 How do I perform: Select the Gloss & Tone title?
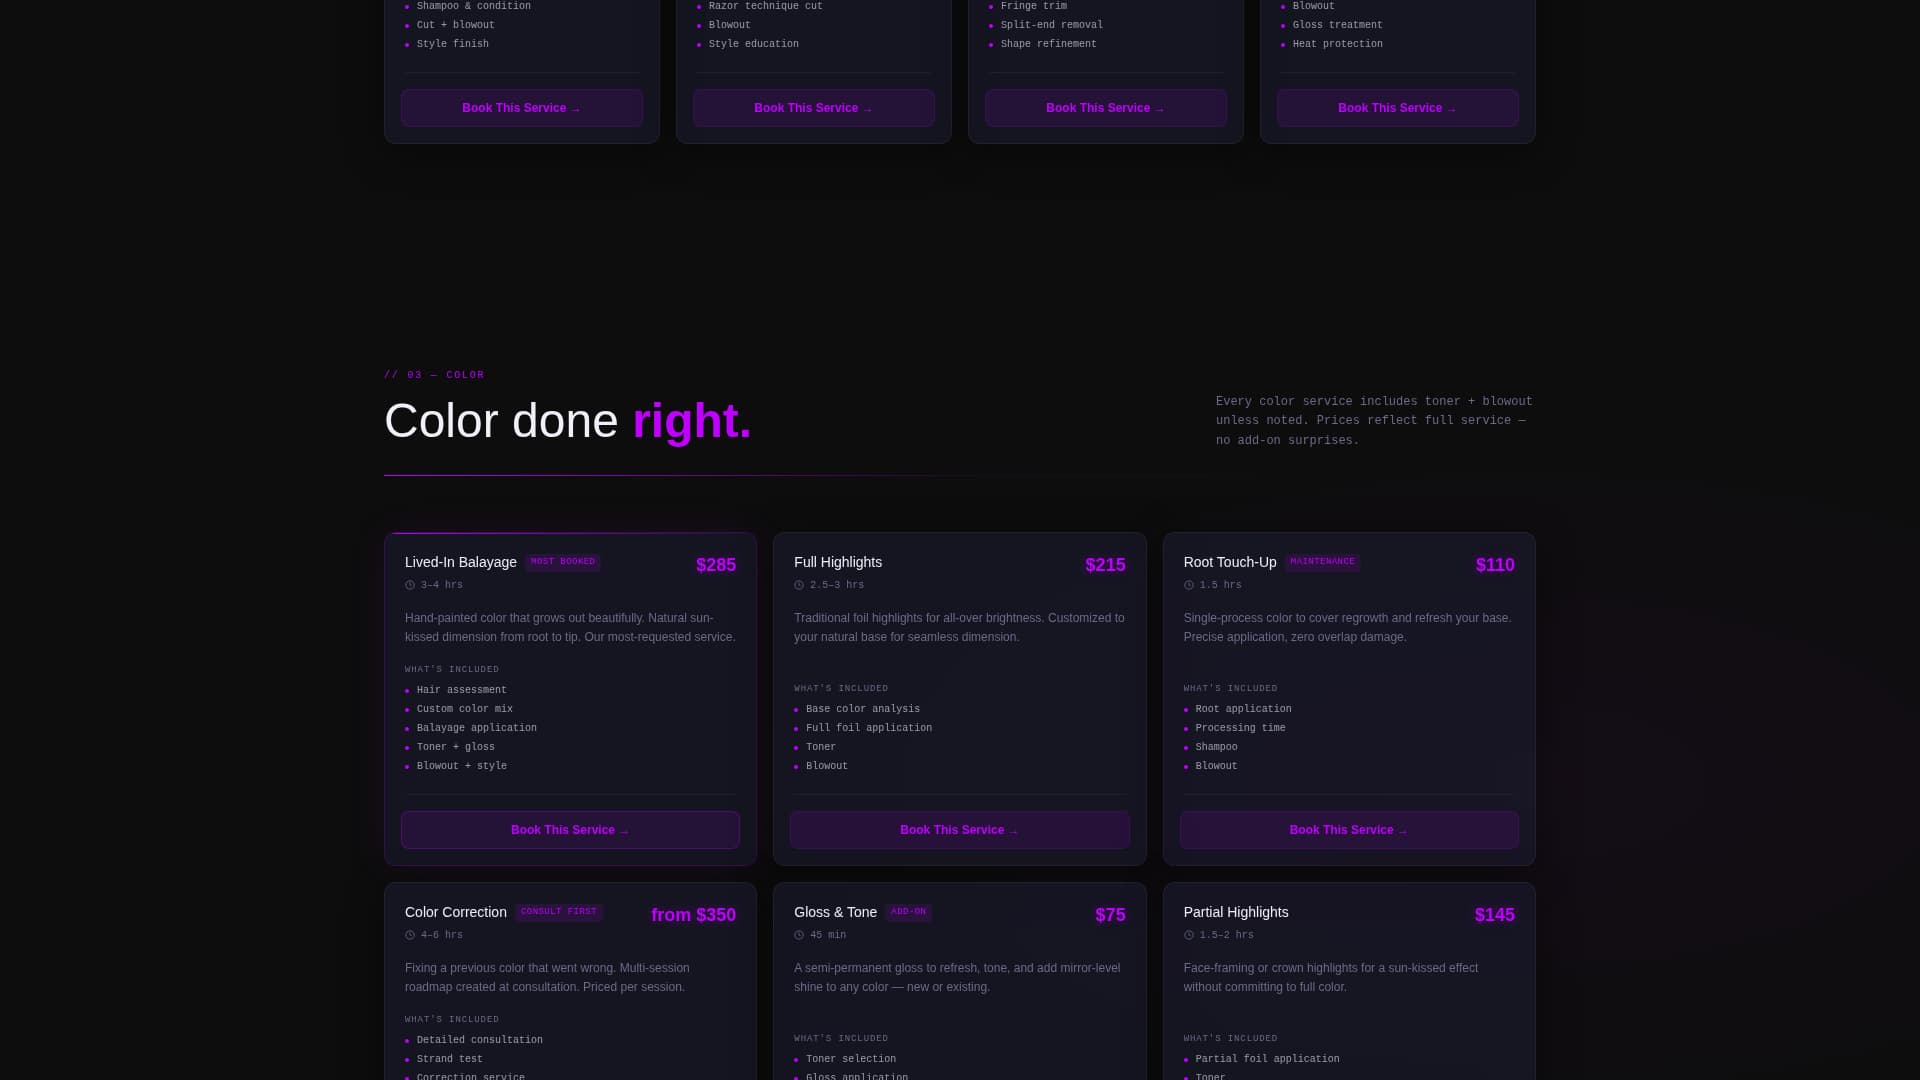click(835, 912)
